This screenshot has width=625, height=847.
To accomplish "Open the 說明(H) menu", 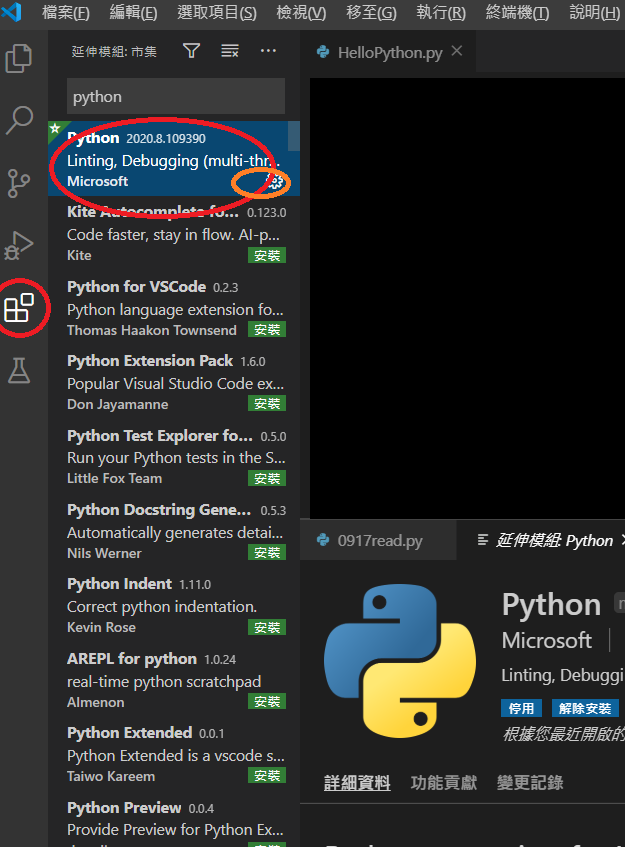I will click(x=594, y=12).
